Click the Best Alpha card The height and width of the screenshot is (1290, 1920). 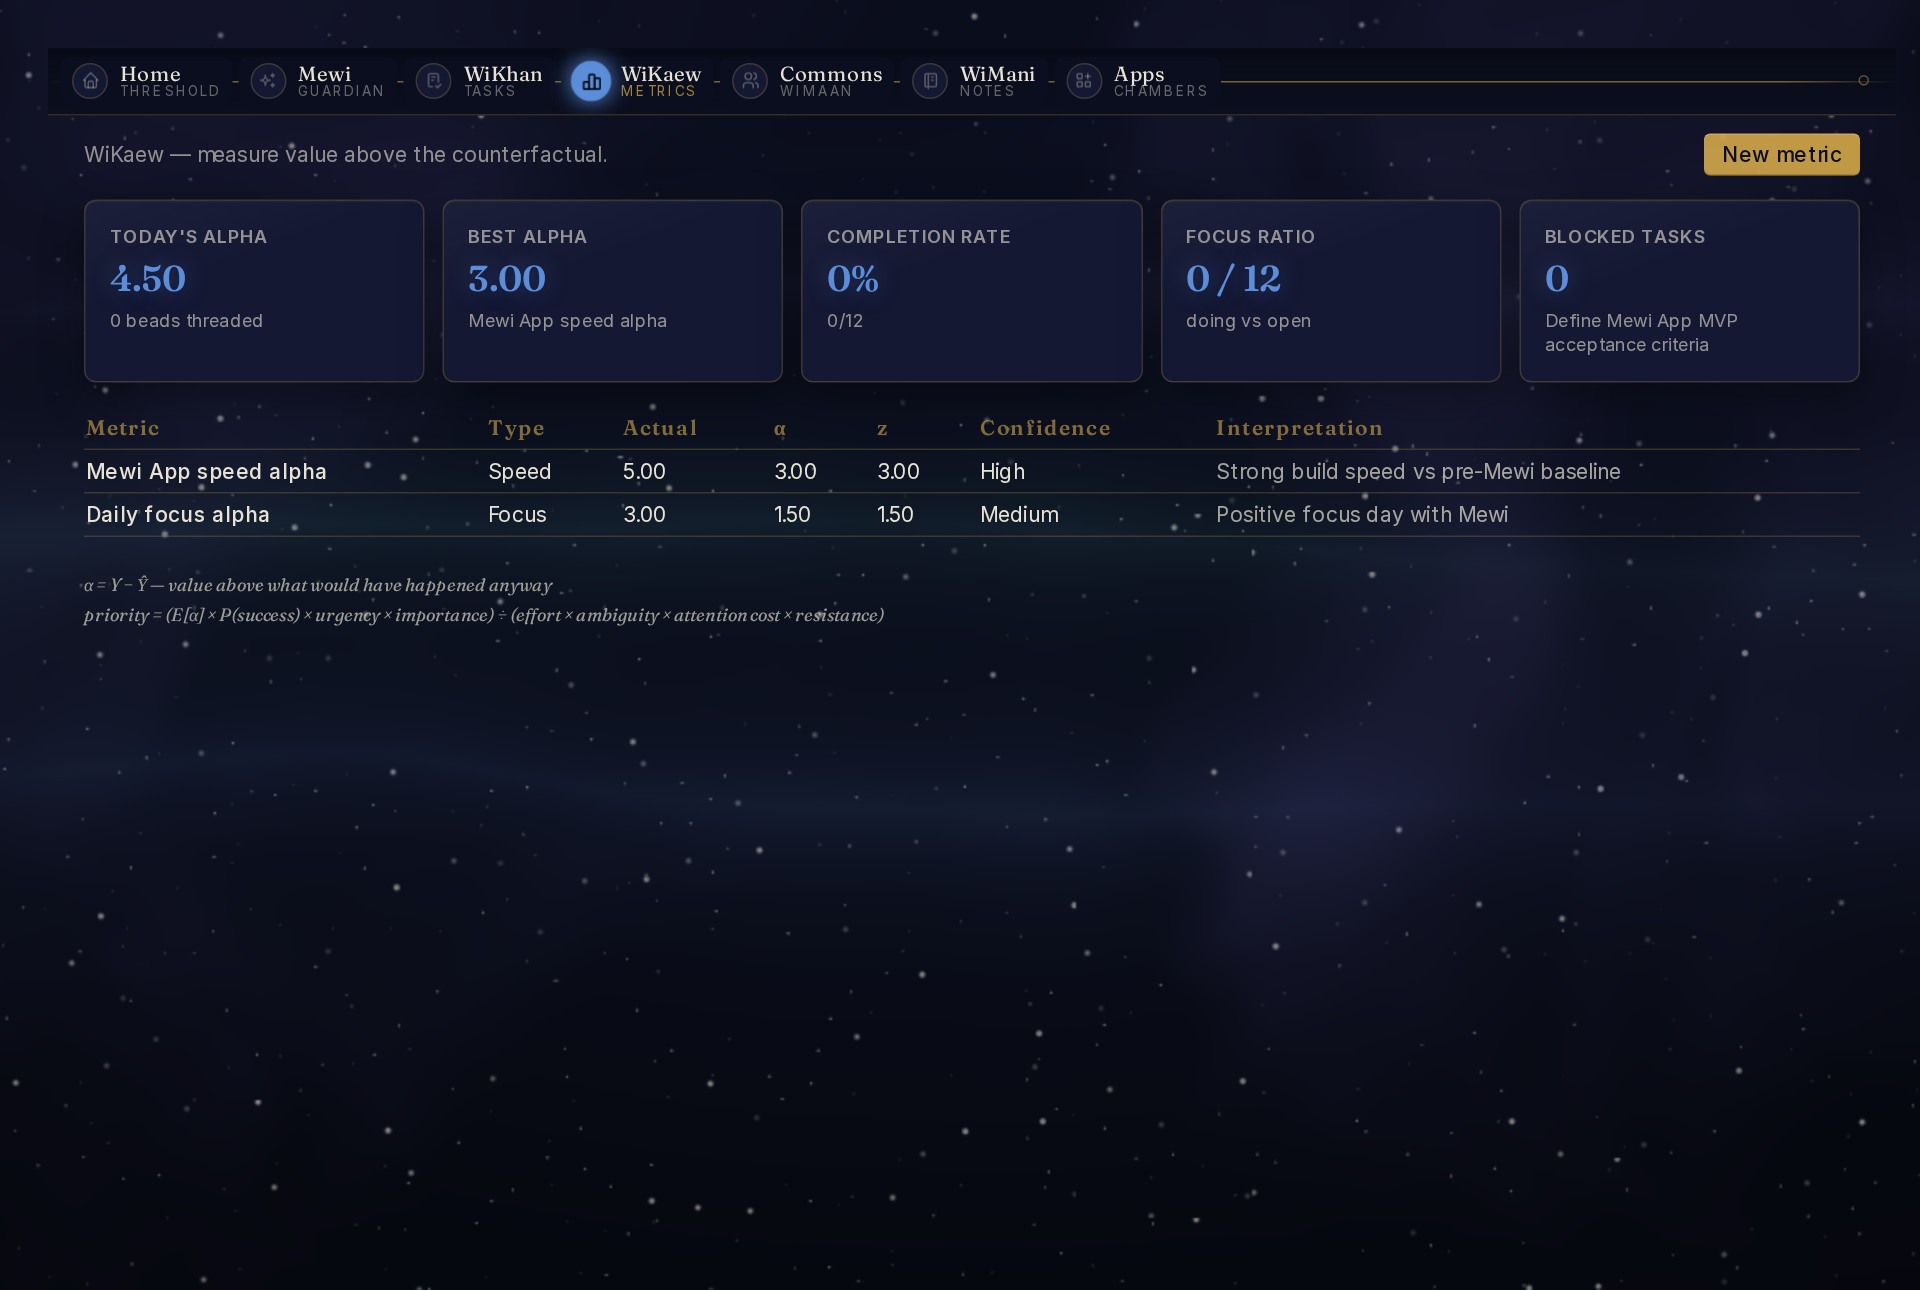click(x=612, y=291)
